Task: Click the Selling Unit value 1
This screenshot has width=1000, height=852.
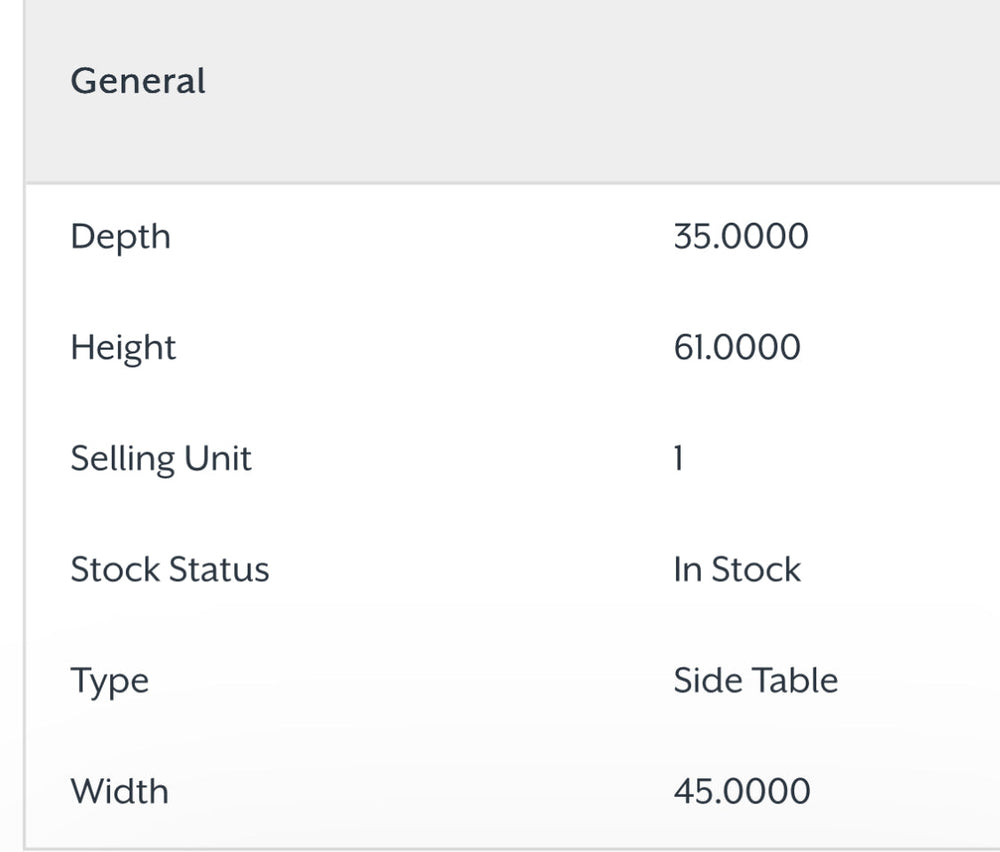Action: 678,459
